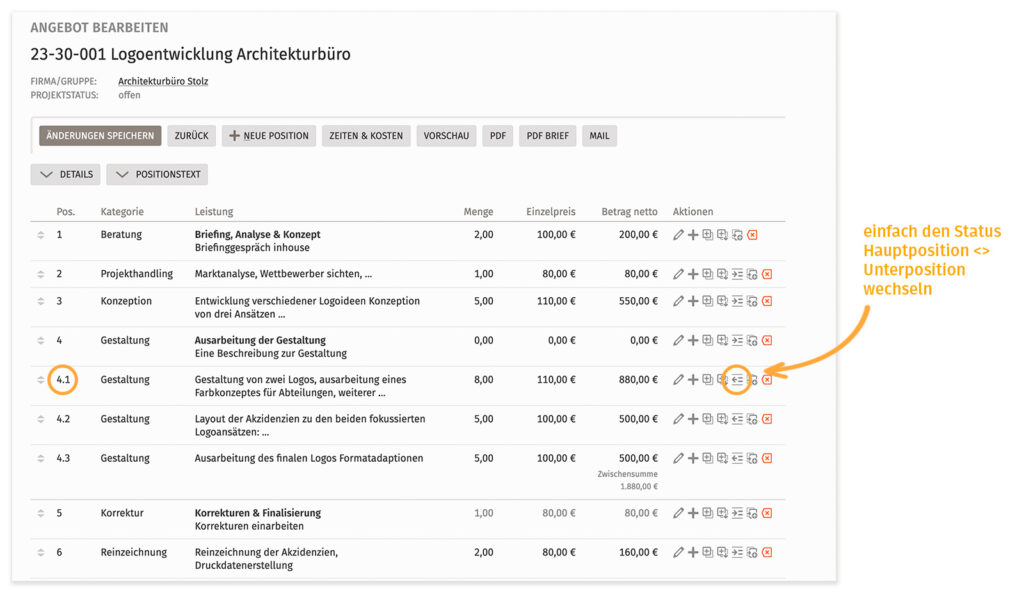The image size is (1024, 595).
Task: Expand the POSITIONSTEXT section
Action: [x=157, y=174]
